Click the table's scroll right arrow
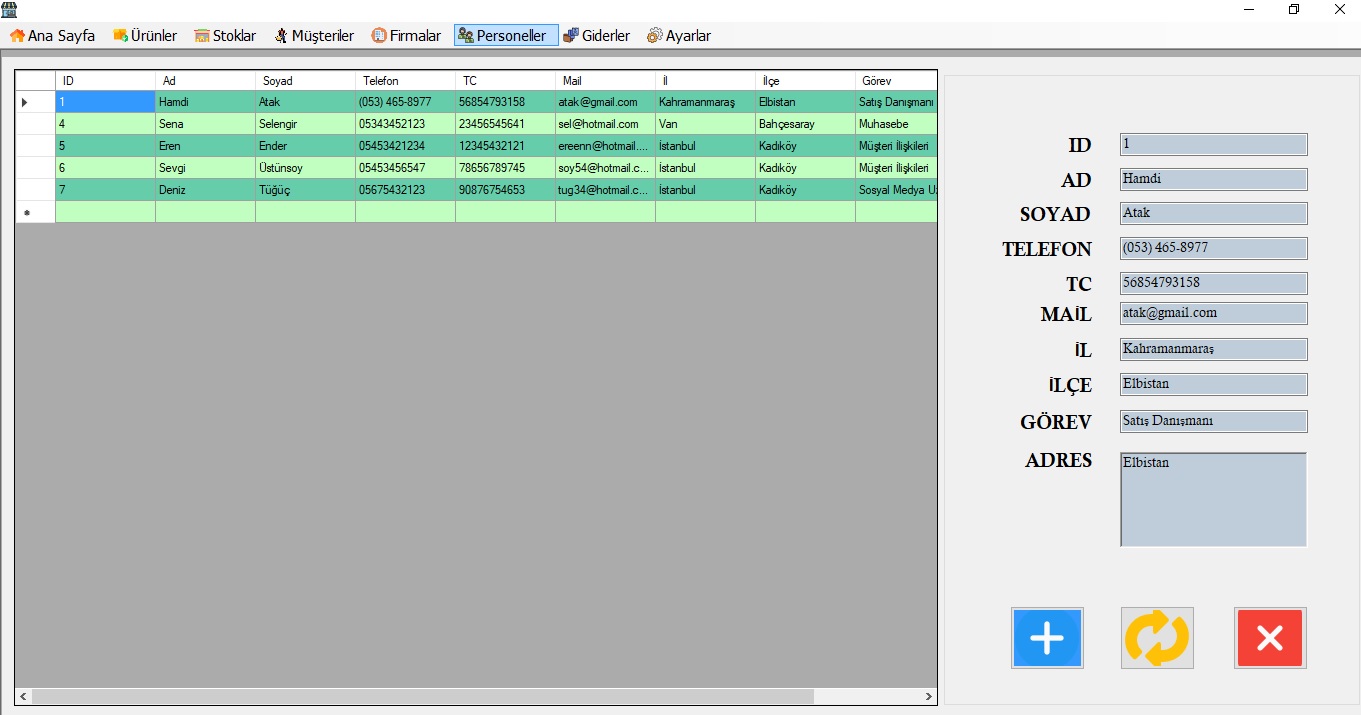 pyautogui.click(x=928, y=696)
